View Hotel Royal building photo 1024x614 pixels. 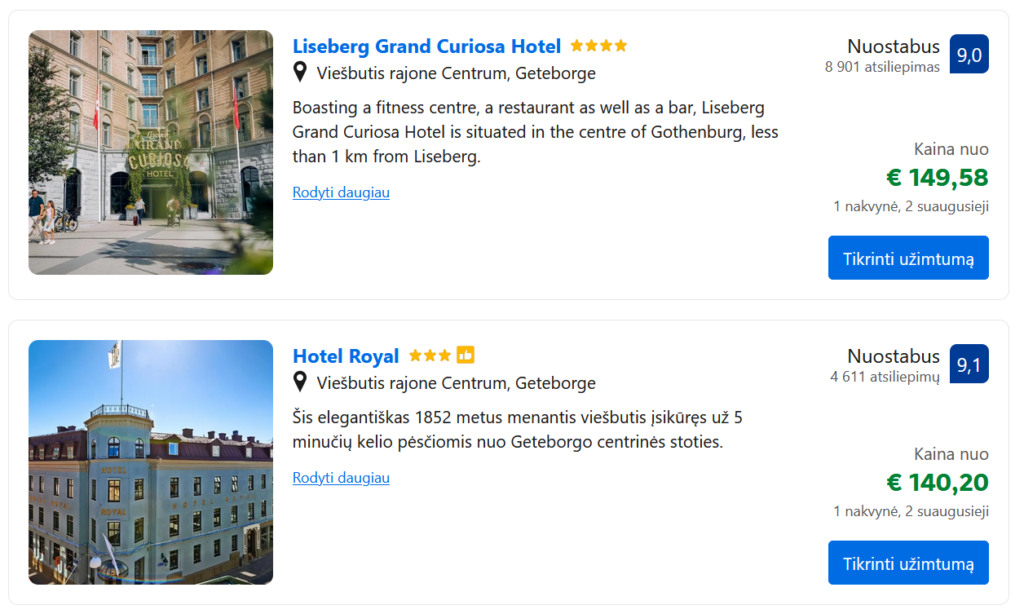point(151,462)
